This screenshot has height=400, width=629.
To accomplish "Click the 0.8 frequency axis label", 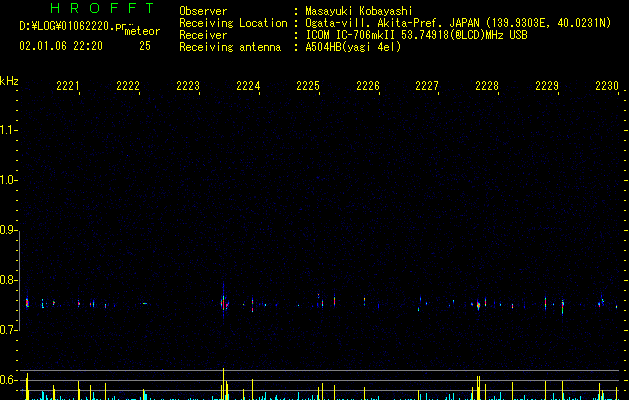I will 8,280.
